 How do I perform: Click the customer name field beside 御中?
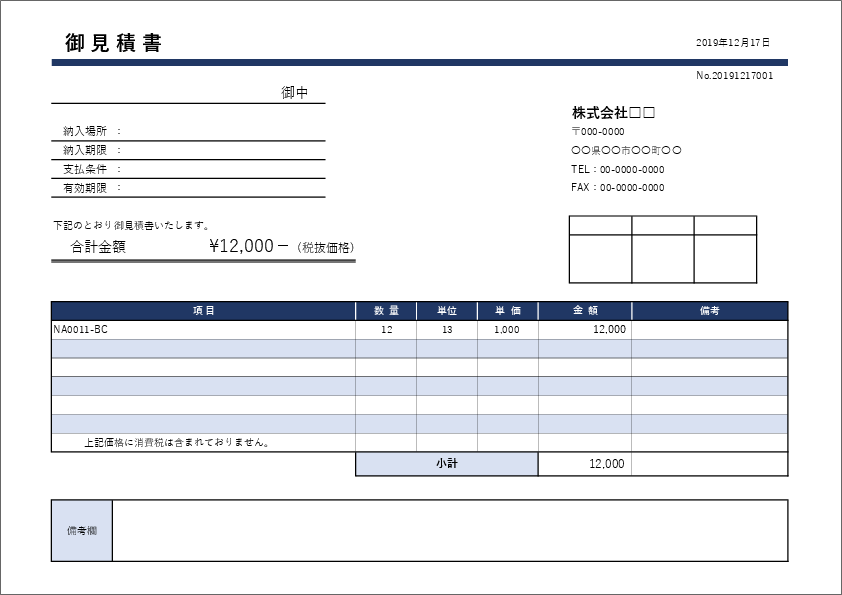(160, 97)
